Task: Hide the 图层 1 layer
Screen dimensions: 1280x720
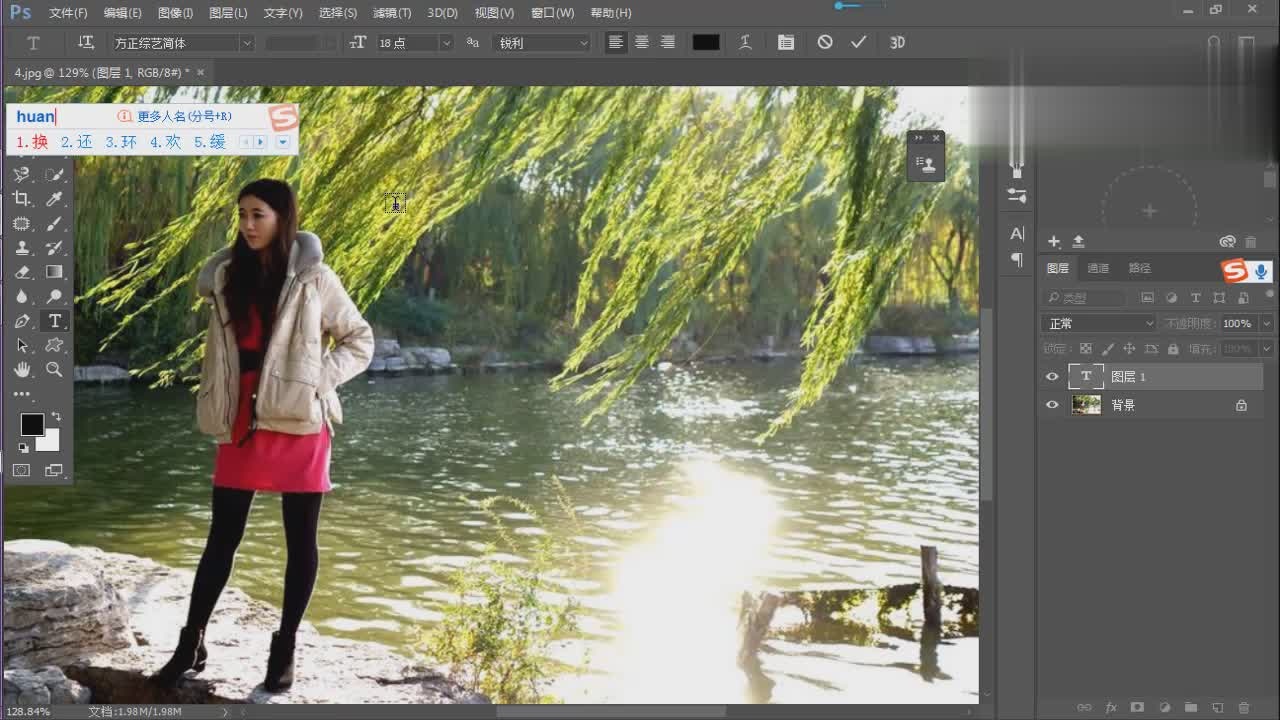Action: [1052, 377]
